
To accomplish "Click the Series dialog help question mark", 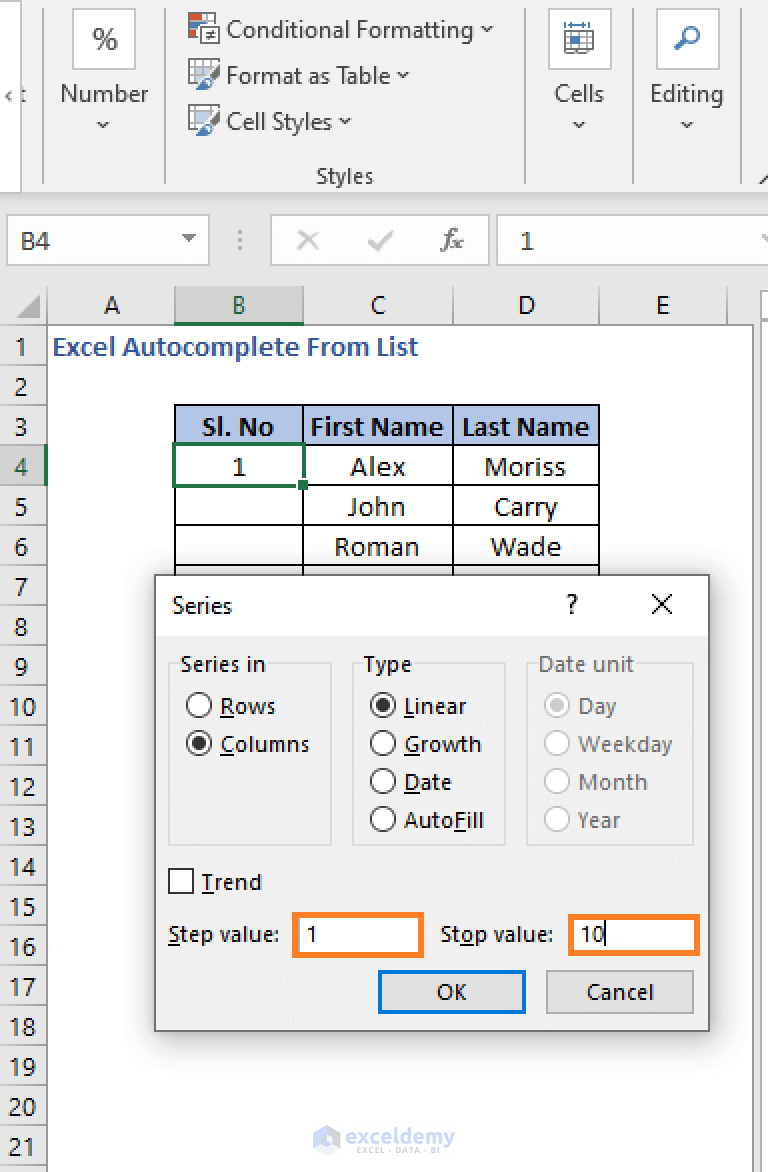I will pyautogui.click(x=572, y=605).
